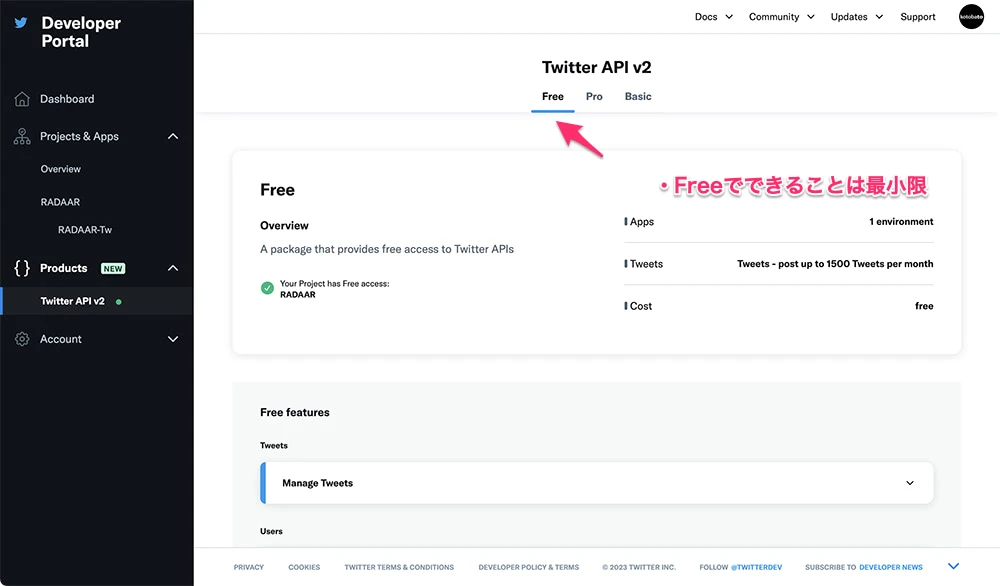Select the Free tab
This screenshot has height=586, width=1000.
coord(553,97)
